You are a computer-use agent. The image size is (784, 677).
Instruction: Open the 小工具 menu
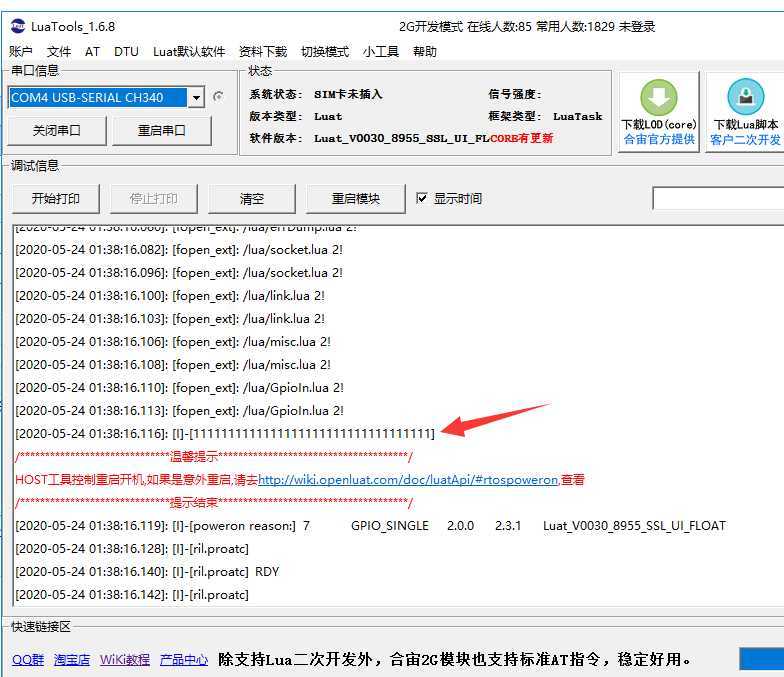click(381, 52)
